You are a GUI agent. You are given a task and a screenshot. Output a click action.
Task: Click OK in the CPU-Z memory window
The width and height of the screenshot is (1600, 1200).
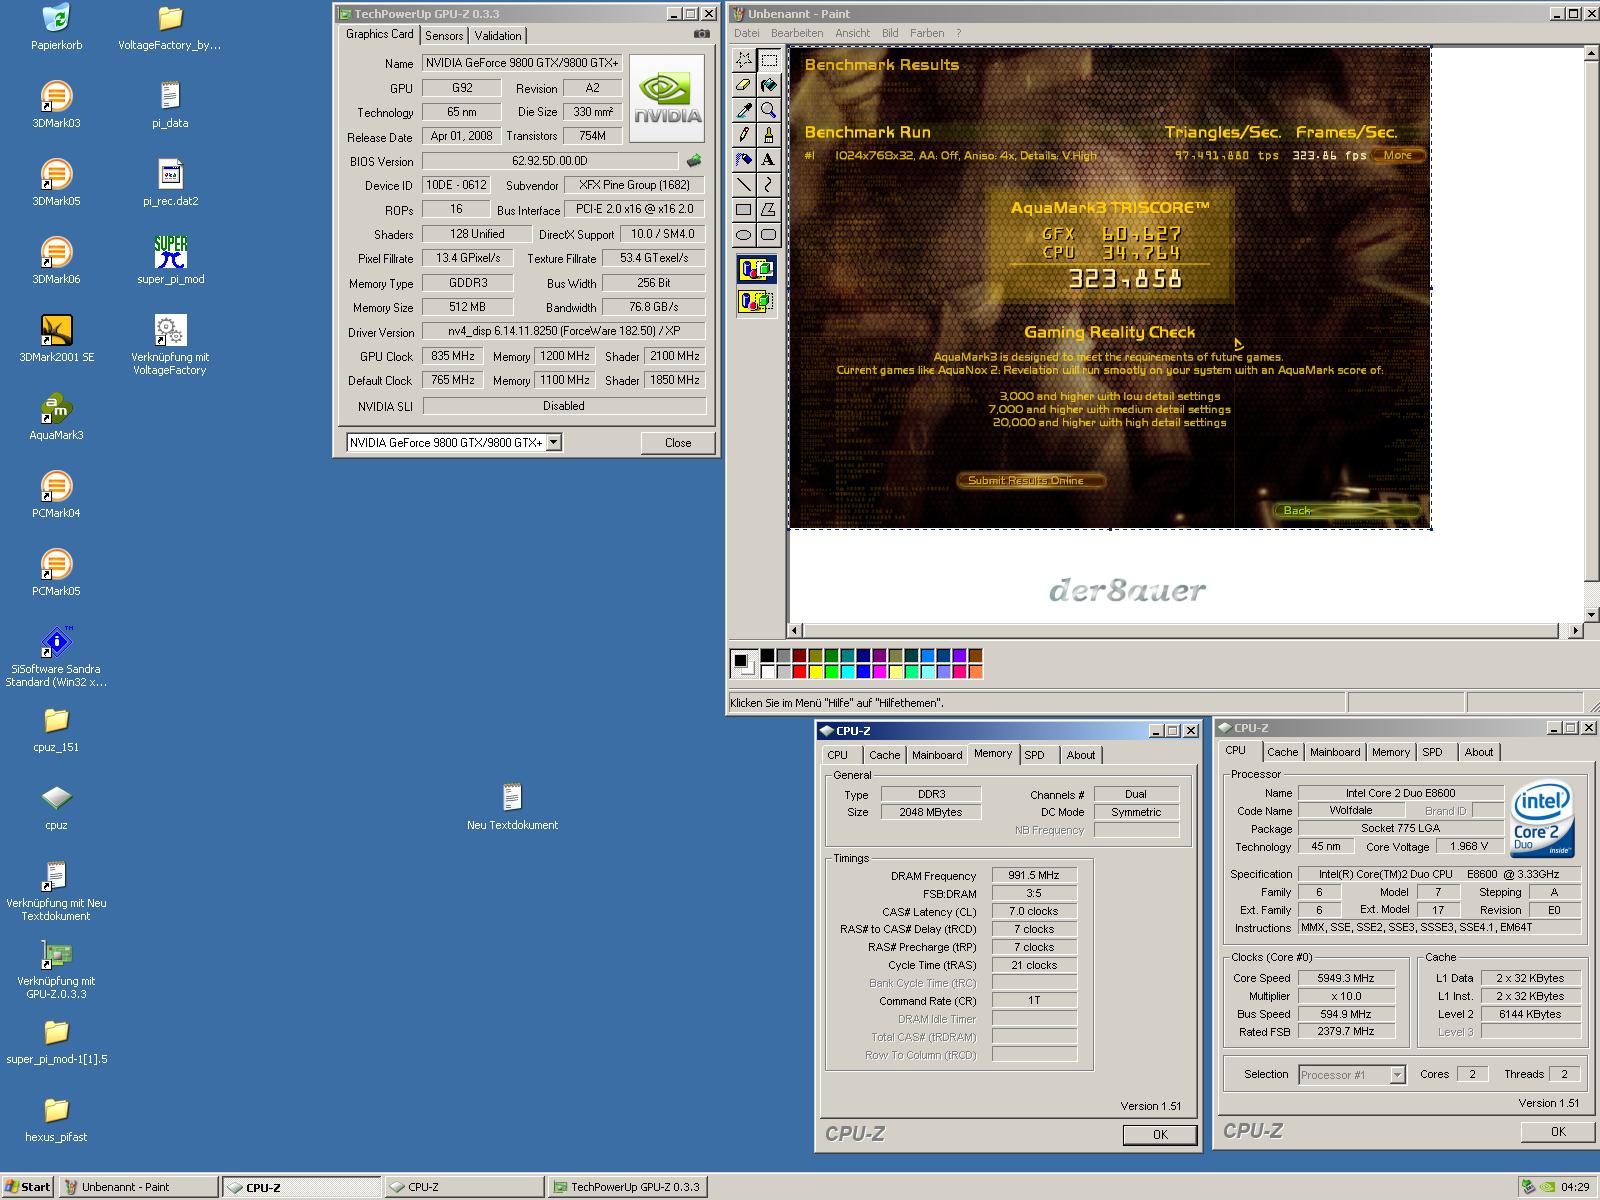tap(1160, 1134)
